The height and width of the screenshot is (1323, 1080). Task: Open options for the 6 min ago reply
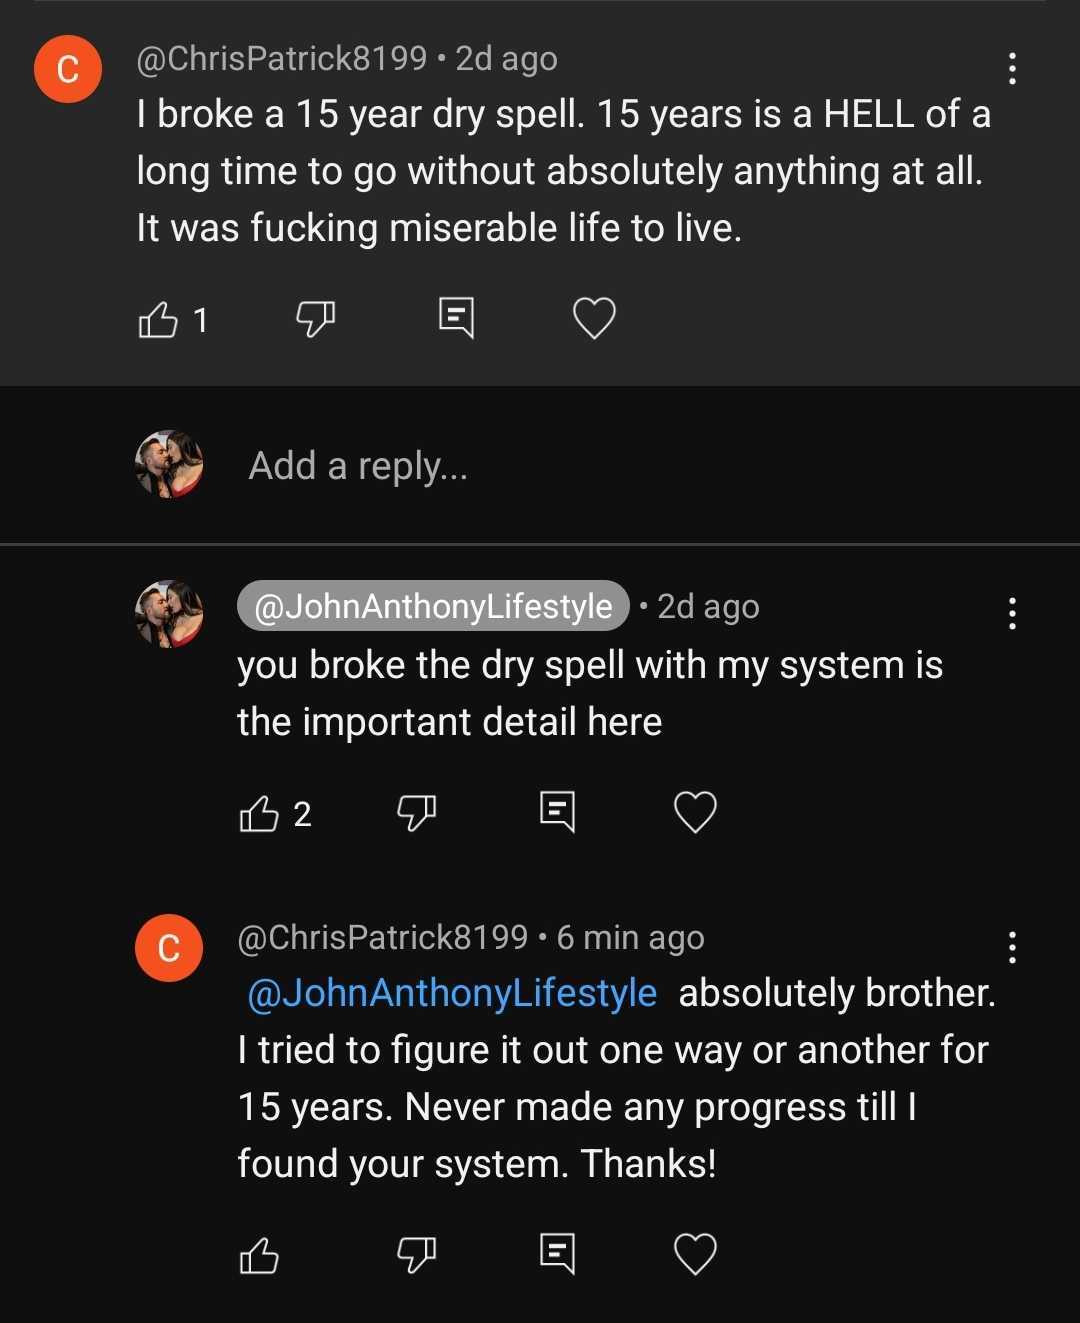click(x=1012, y=947)
